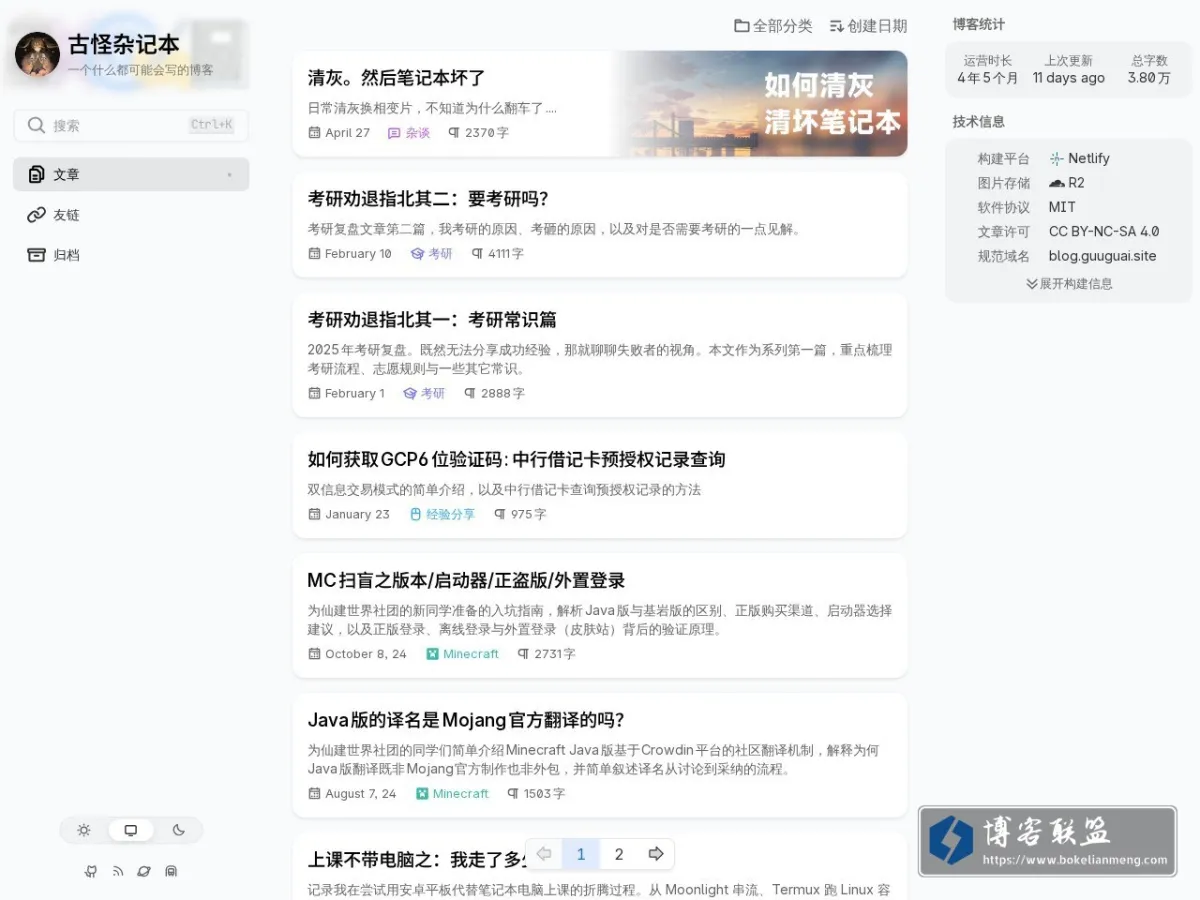Open Minecraft tag on August 7 post
The image size is (1200, 900).
coord(452,794)
